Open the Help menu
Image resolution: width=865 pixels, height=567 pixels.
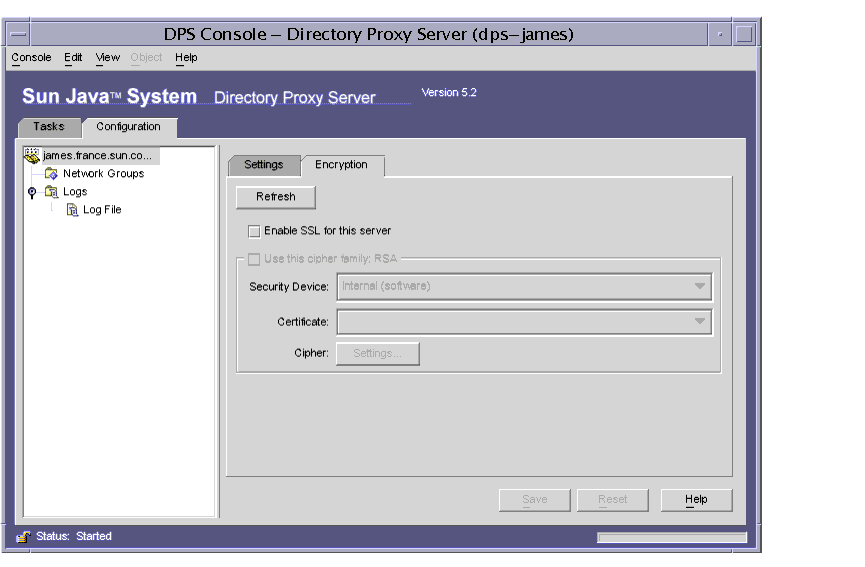pyautogui.click(x=186, y=57)
